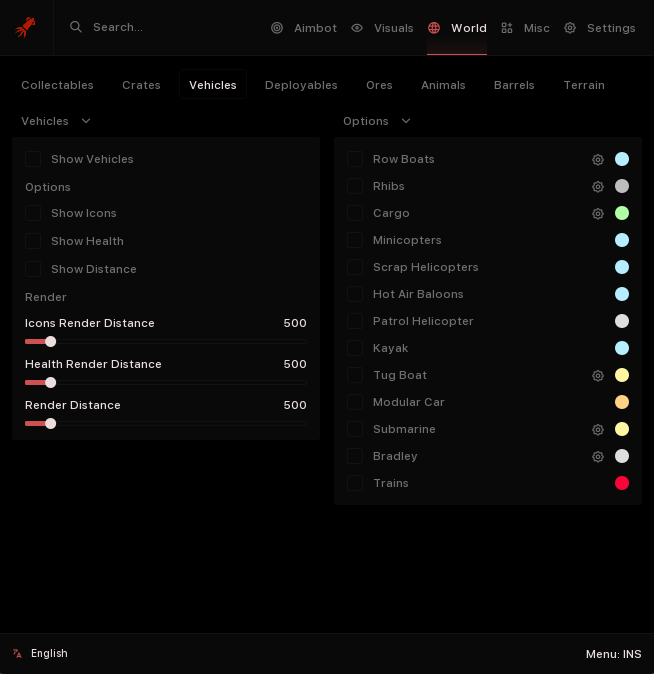Enable Kayak checkbox

pos(355,348)
